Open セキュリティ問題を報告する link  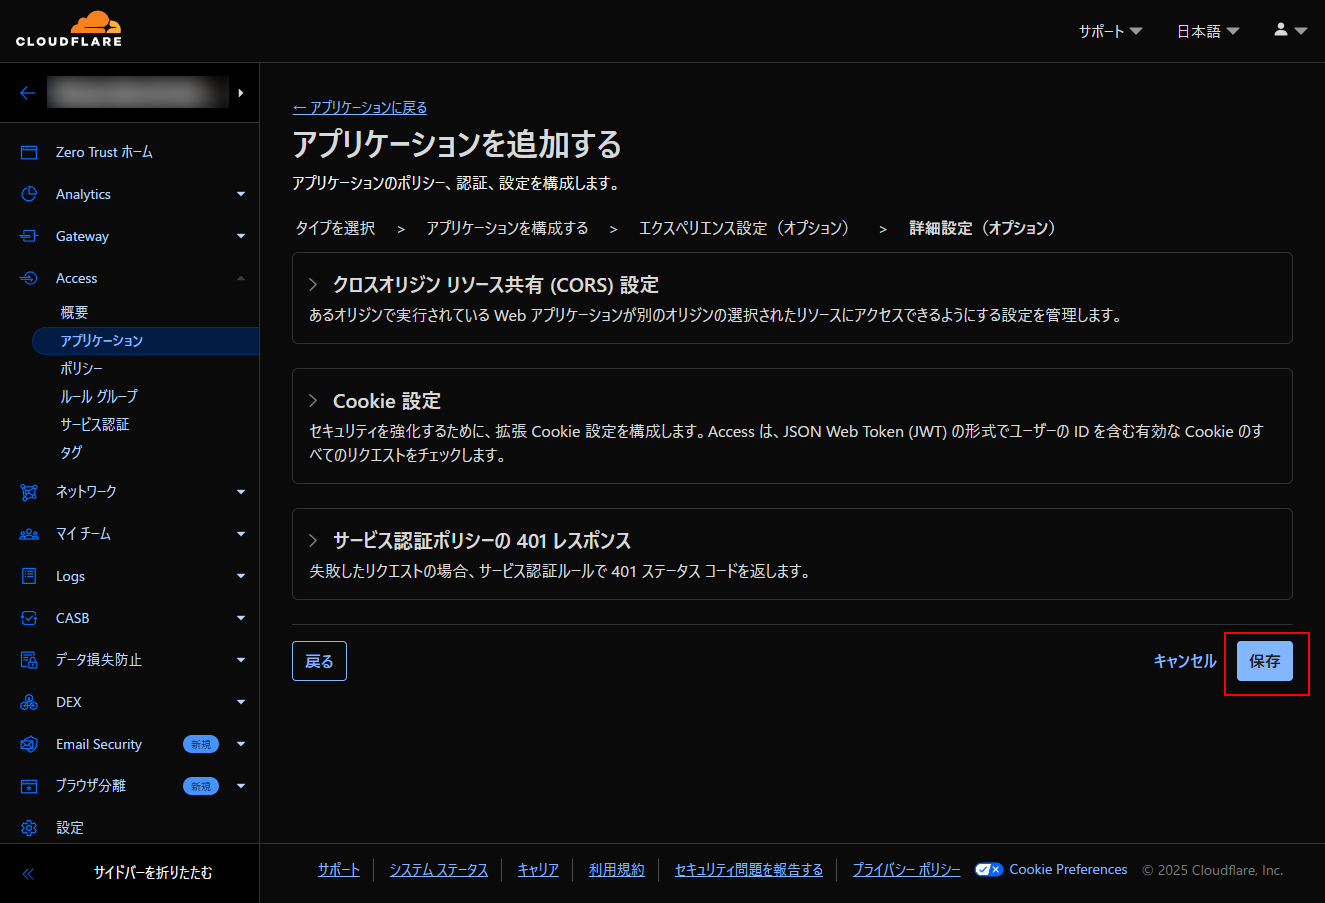tap(749, 870)
